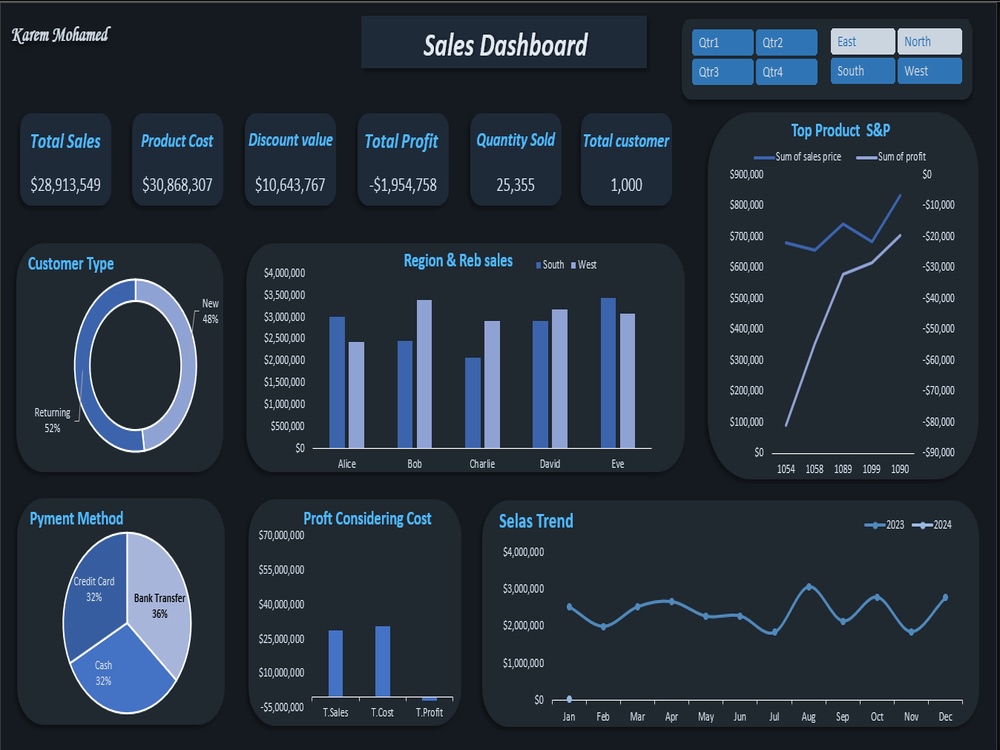
Task: Click the West legend entry
Action: (x=584, y=265)
